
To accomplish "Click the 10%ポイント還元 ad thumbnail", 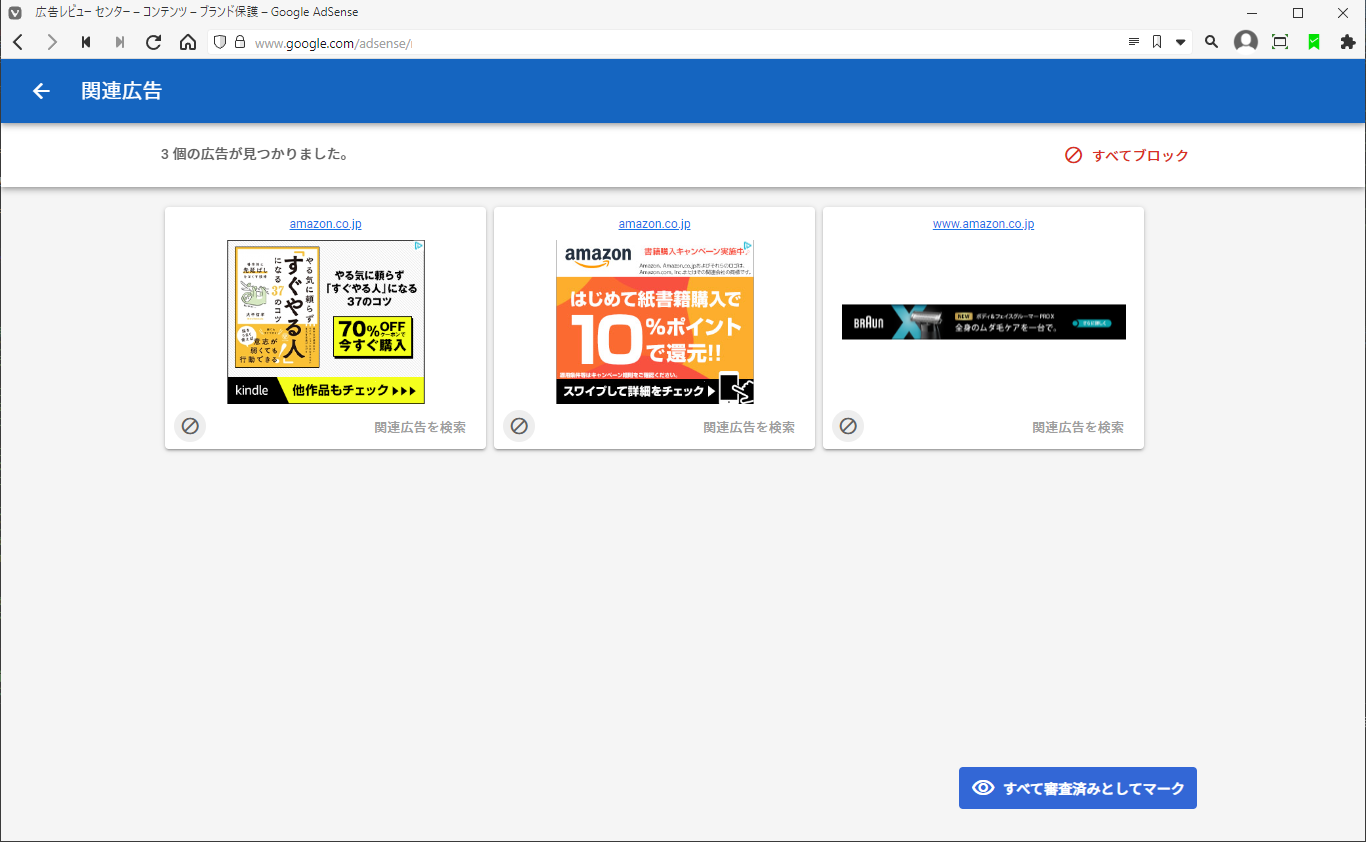I will [655, 322].
